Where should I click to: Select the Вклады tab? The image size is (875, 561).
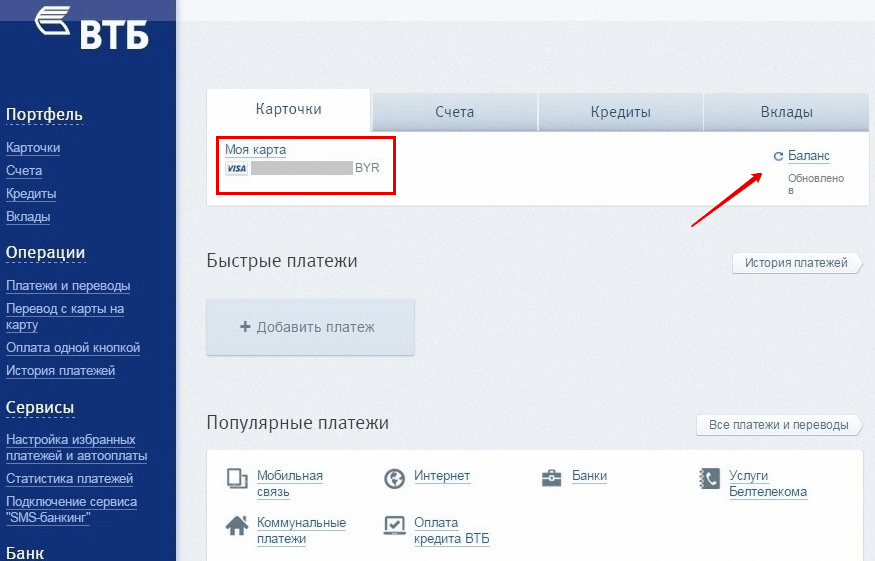point(785,112)
